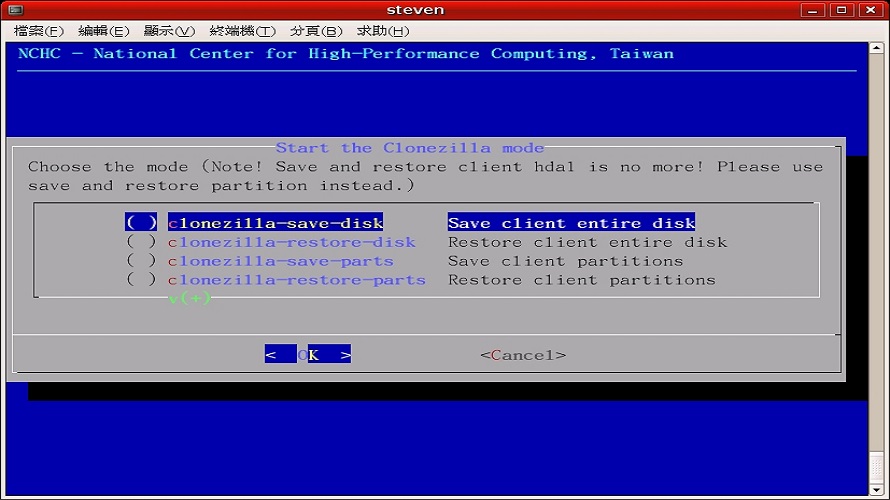Click the clonezilla-restore-disk option label
Viewport: 890px width, 500px height.
click(x=292, y=242)
